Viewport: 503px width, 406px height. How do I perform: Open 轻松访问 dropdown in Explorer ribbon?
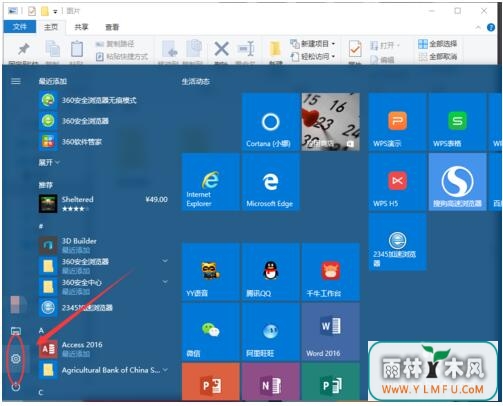pos(312,56)
